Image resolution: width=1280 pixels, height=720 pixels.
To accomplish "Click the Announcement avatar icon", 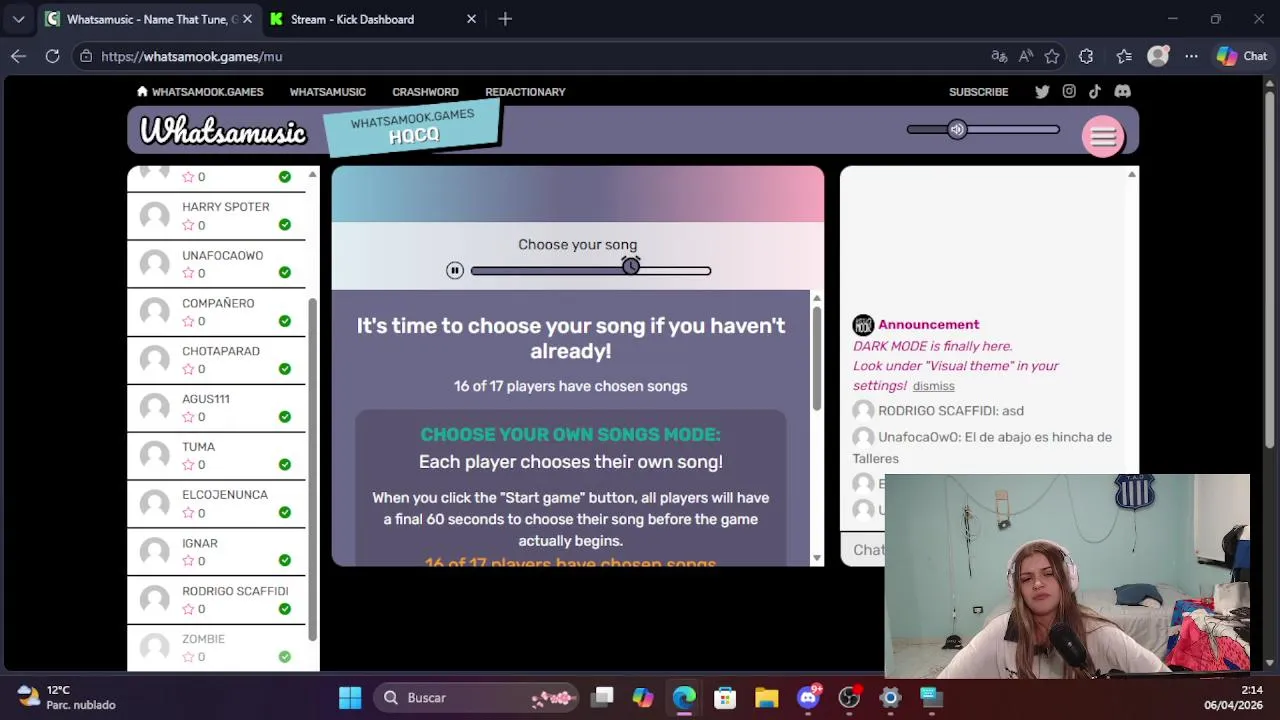I will [863, 325].
